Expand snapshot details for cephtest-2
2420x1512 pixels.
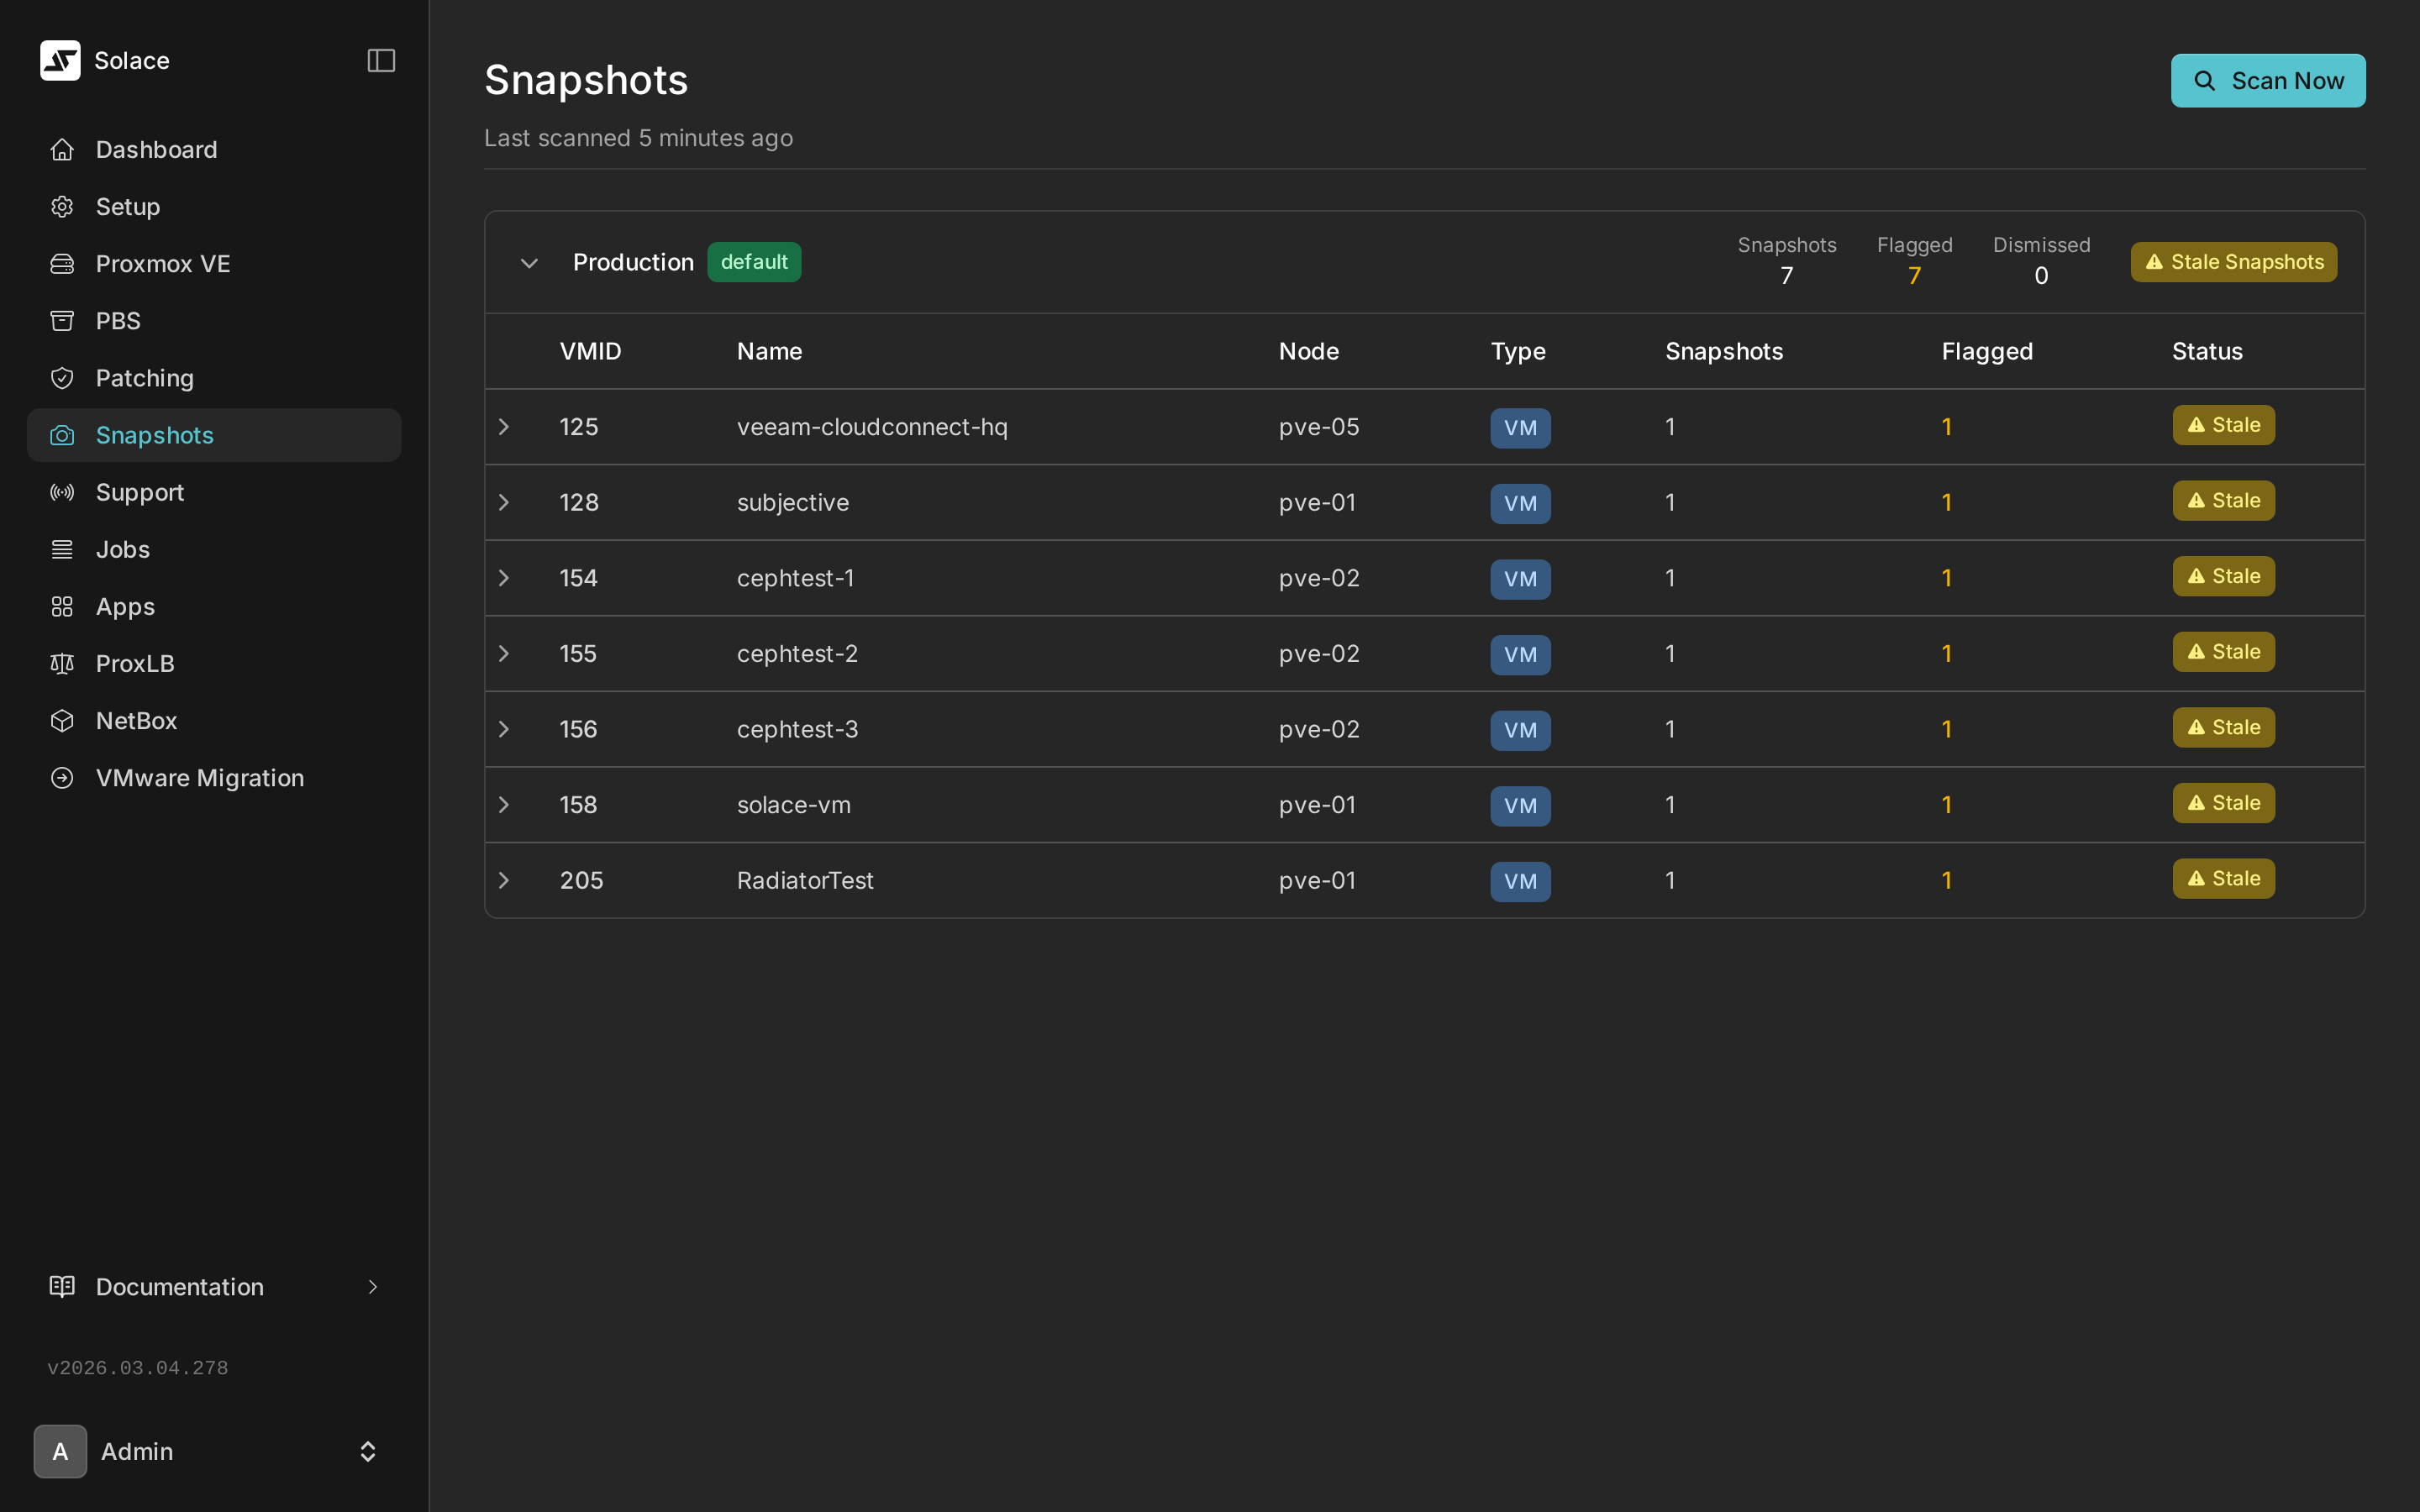click(x=504, y=653)
